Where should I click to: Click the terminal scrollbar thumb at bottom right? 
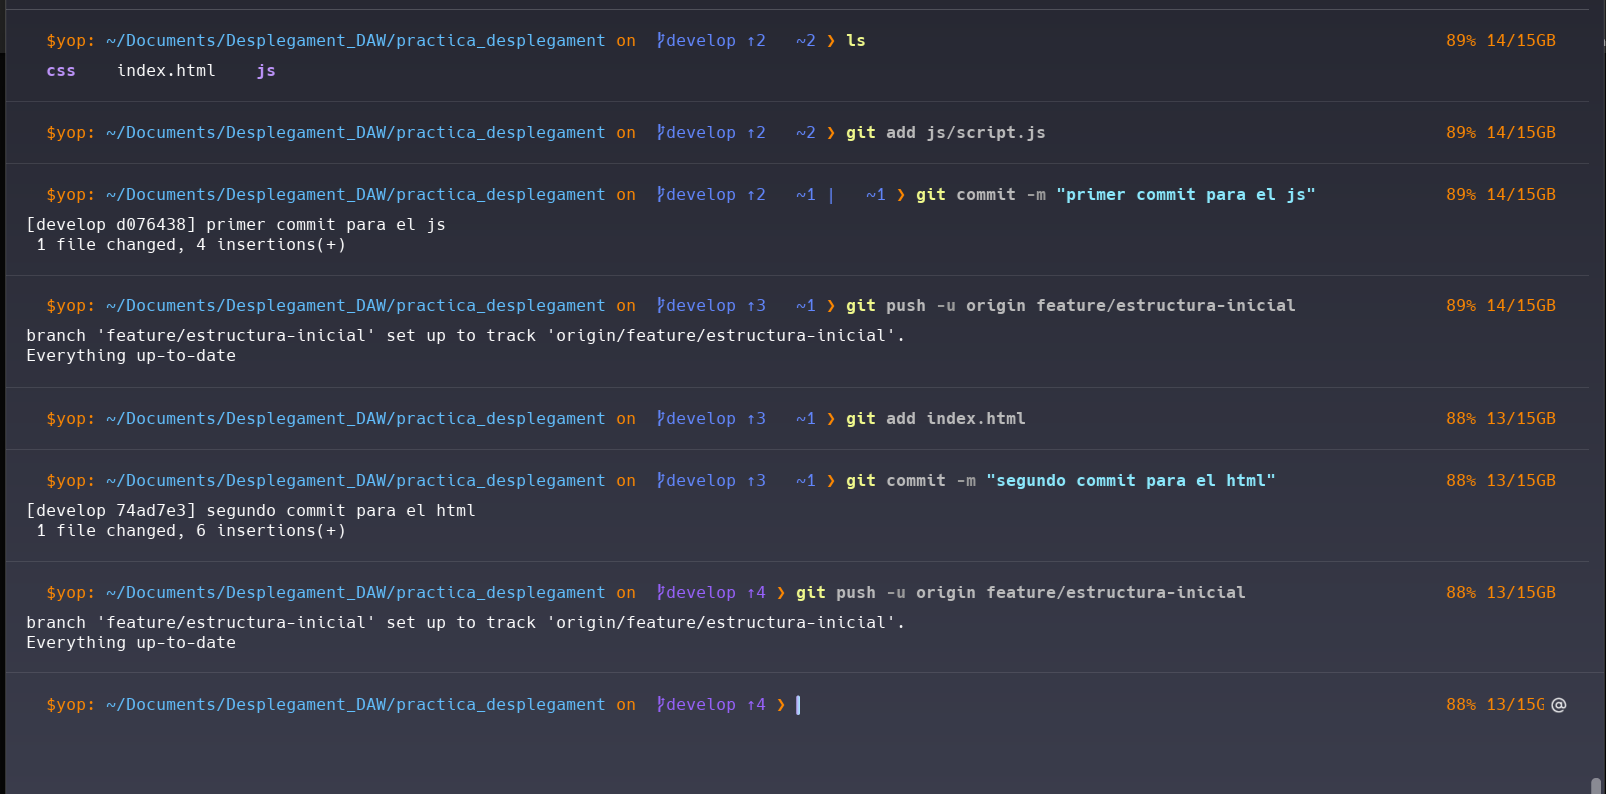(x=1595, y=785)
